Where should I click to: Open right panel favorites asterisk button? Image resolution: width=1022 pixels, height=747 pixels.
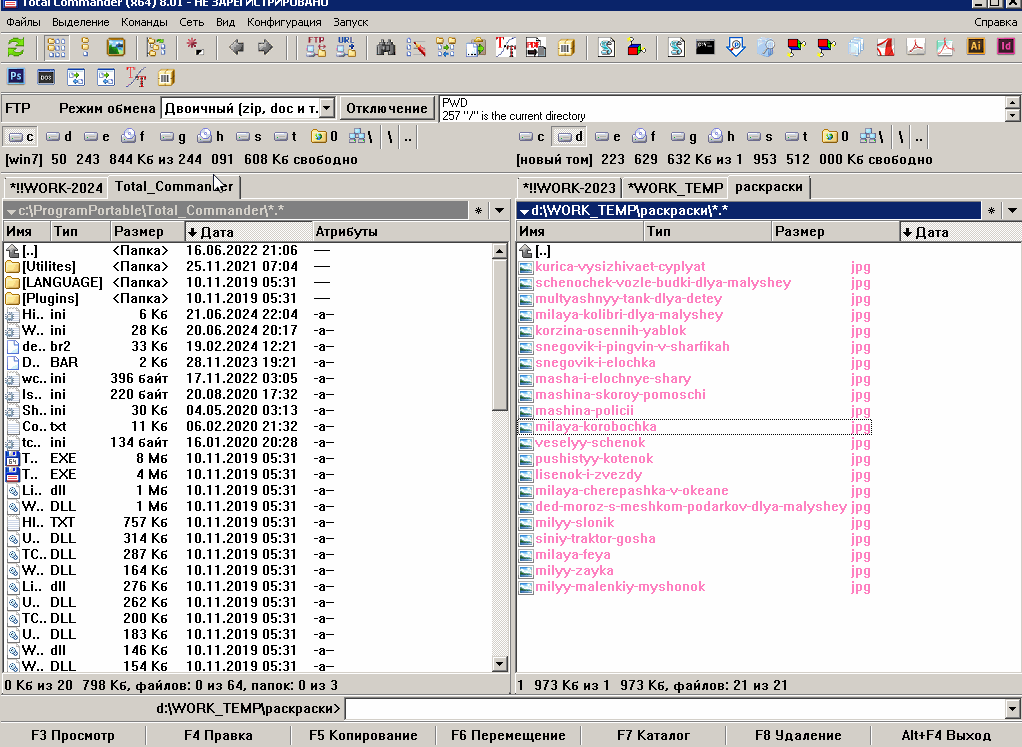991,211
